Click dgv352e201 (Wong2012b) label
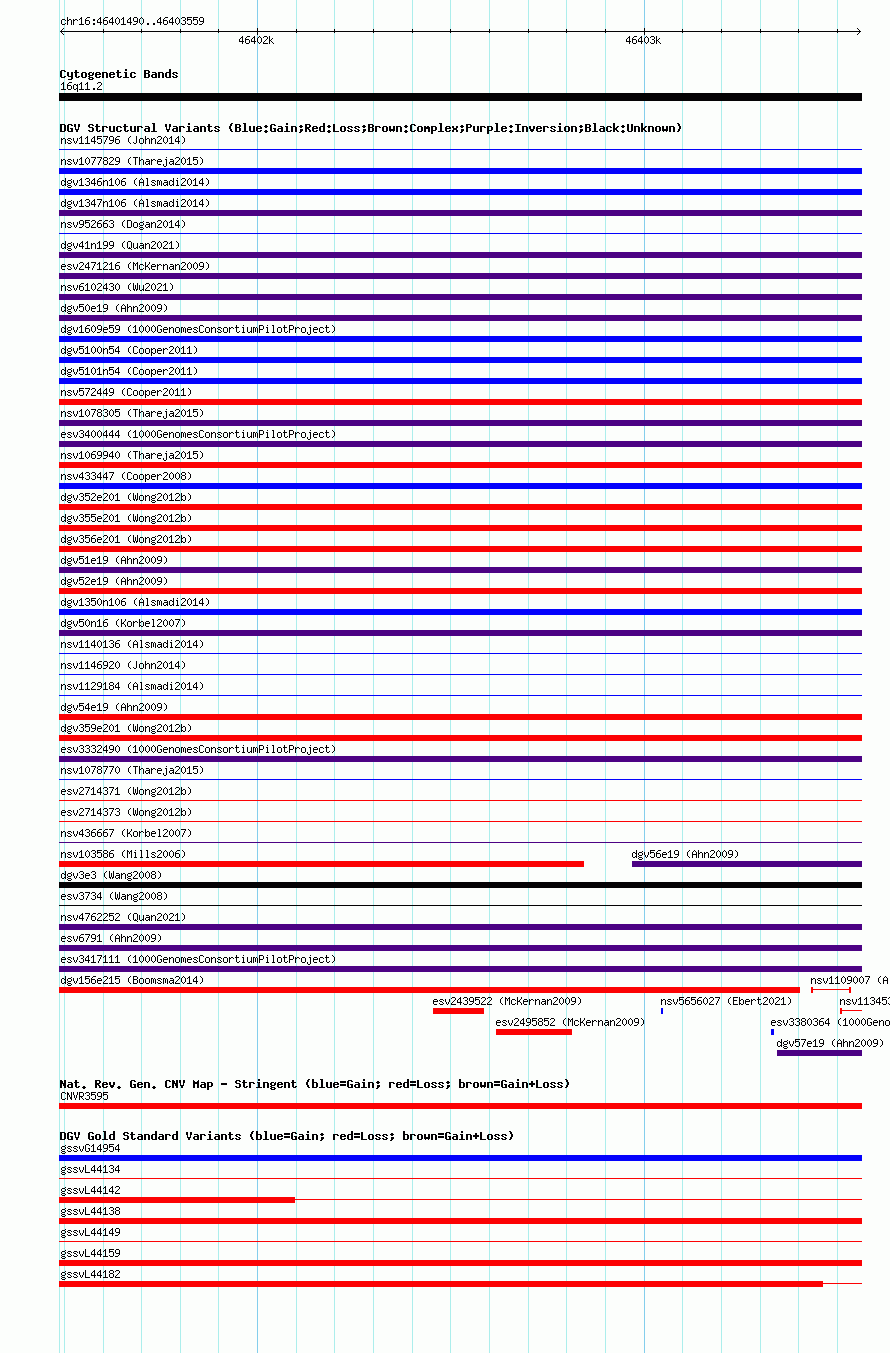The image size is (890, 1353). tap(126, 497)
